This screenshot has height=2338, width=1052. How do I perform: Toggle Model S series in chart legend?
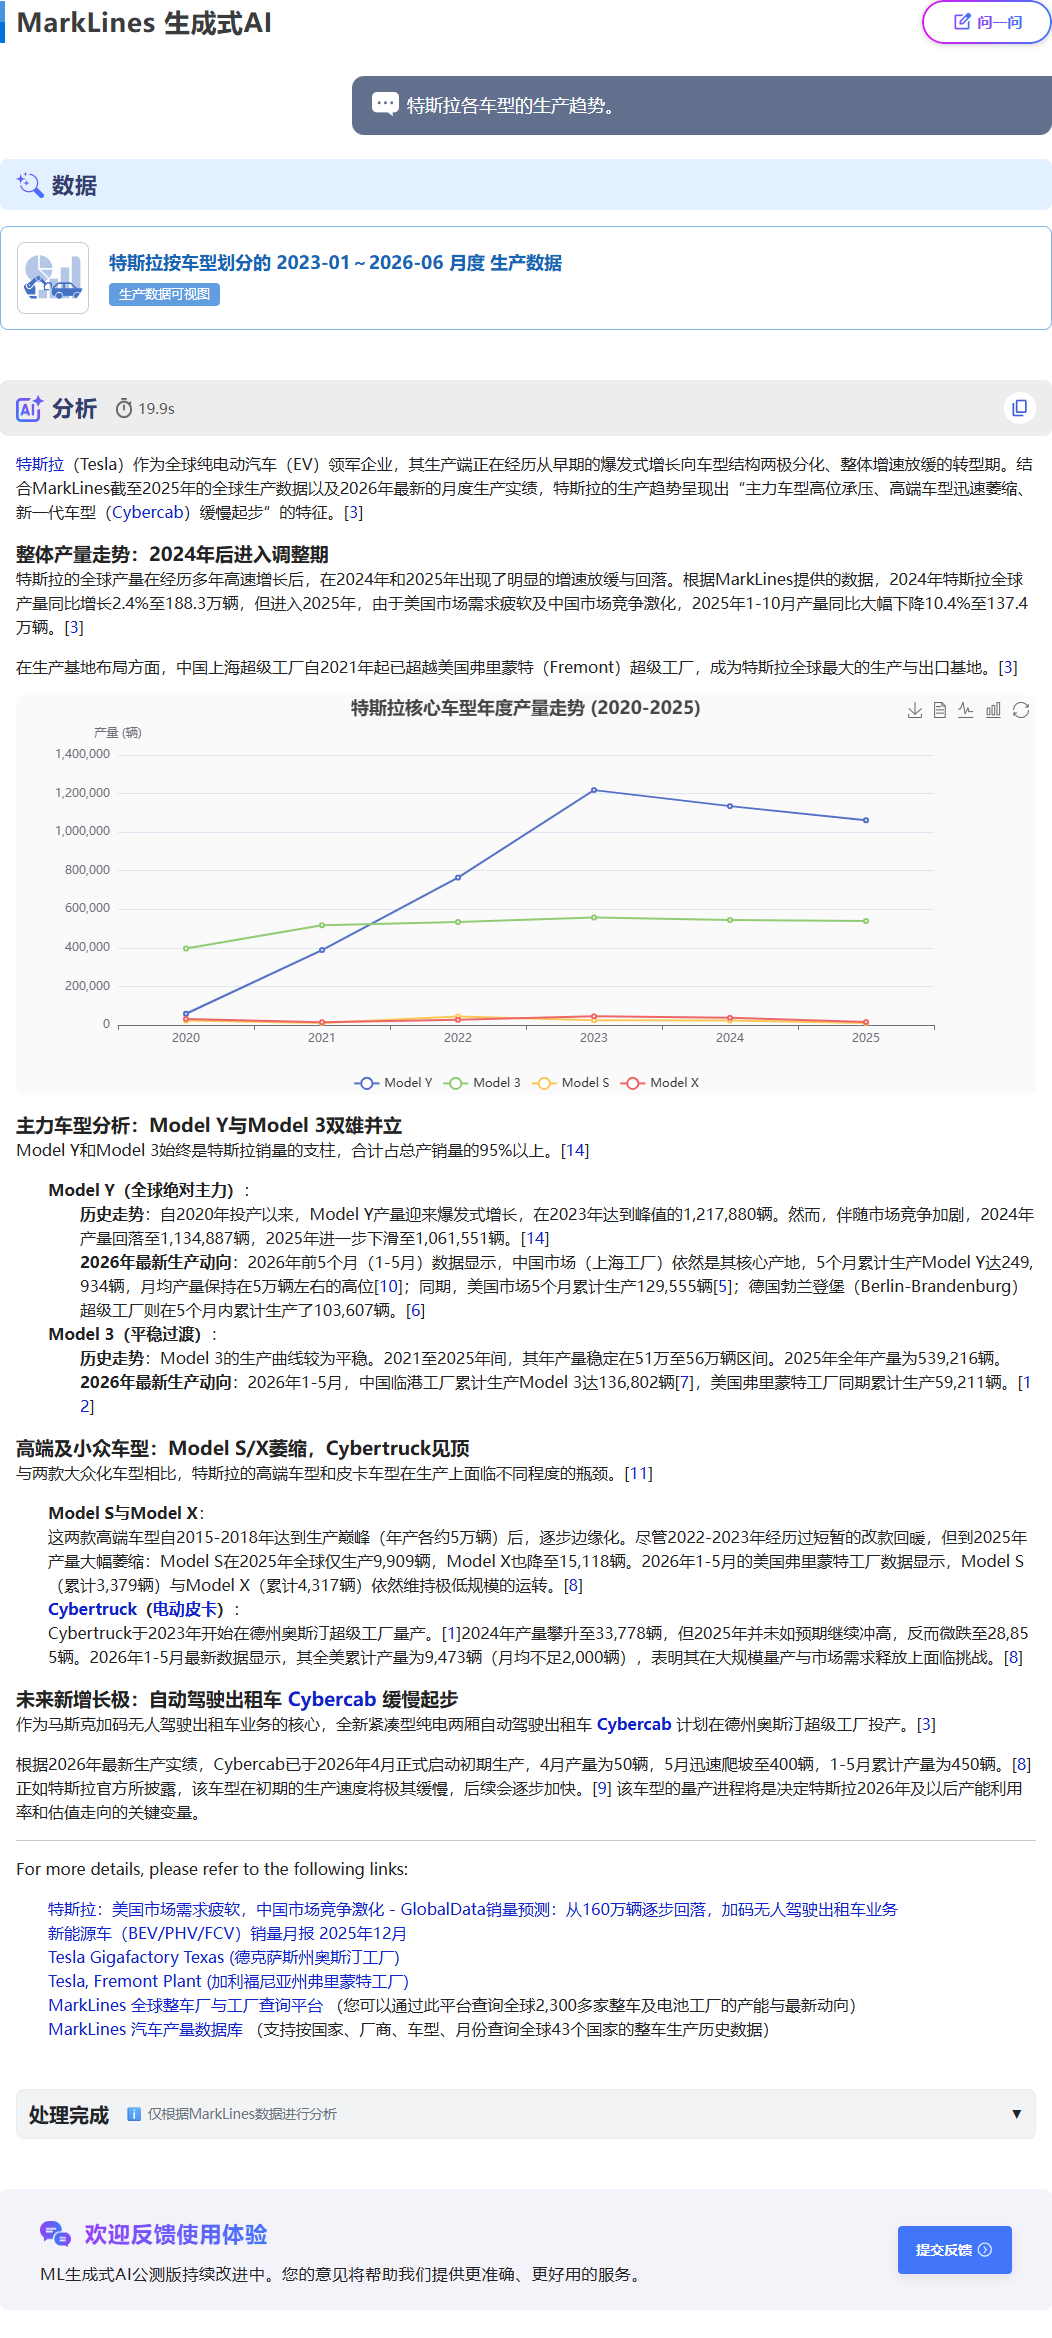pos(570,1083)
